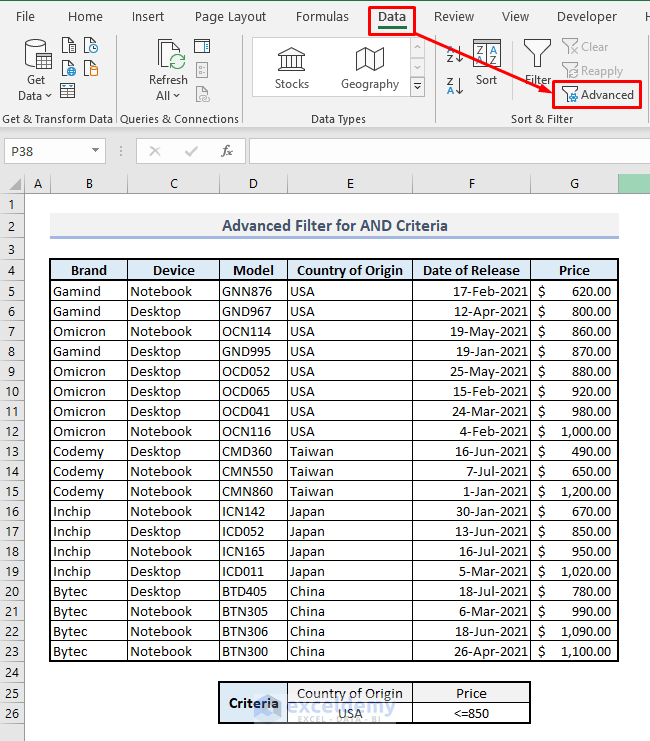Screen dimensions: 650x741
Task: Click the connection Properties icon
Action: (x=202, y=70)
